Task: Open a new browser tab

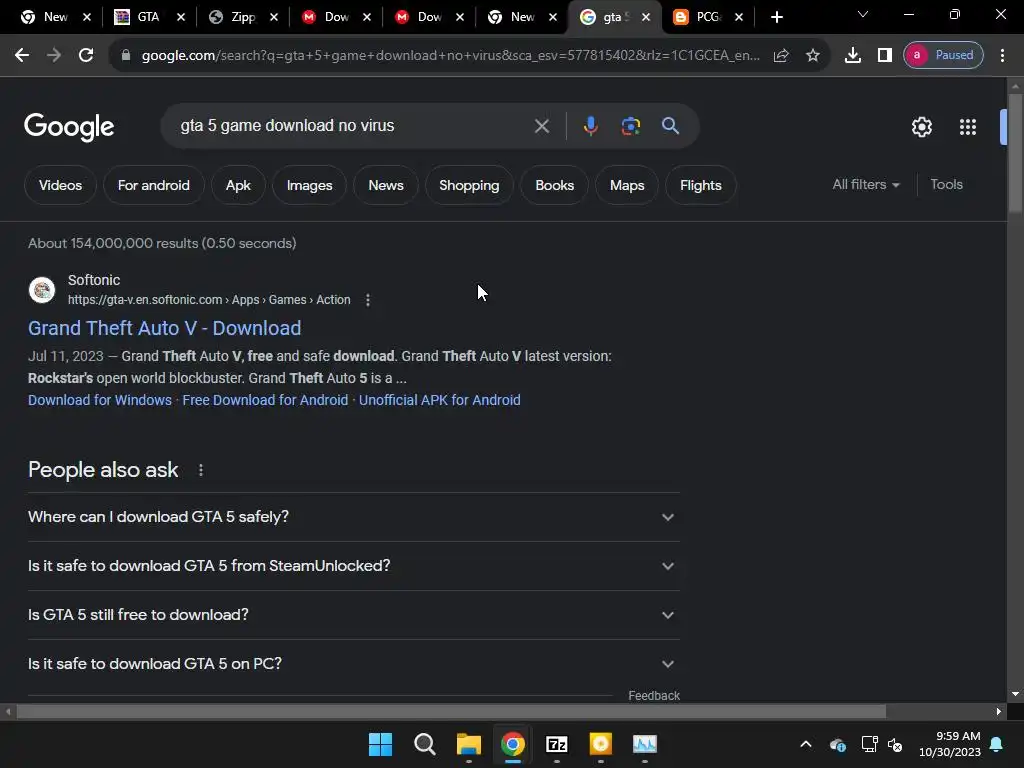Action: 776,17
